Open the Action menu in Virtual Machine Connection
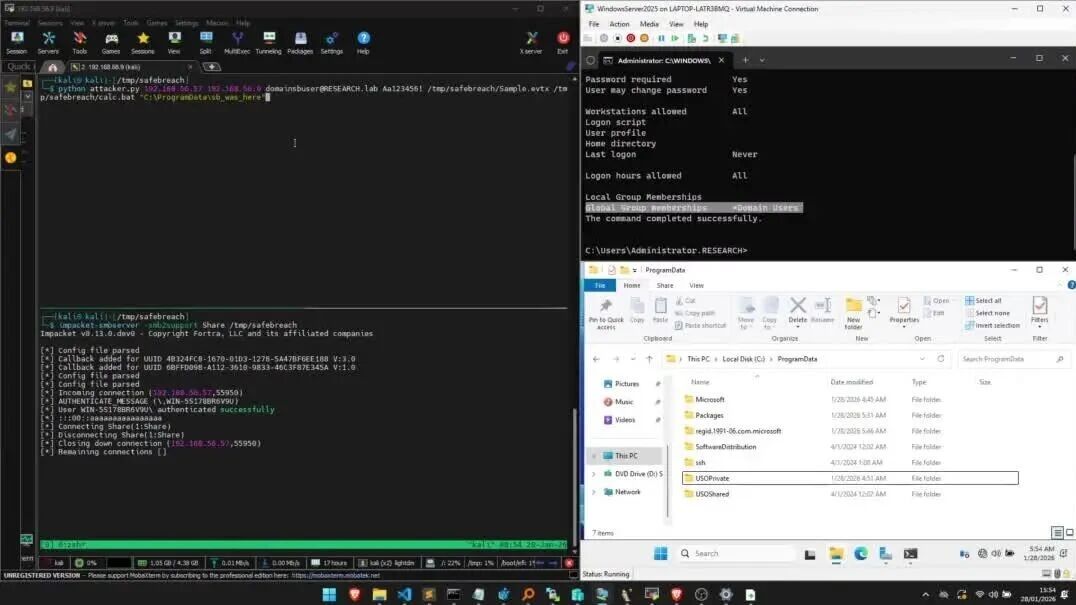Screen dimensions: 1076x605 pyautogui.click(x=619, y=24)
